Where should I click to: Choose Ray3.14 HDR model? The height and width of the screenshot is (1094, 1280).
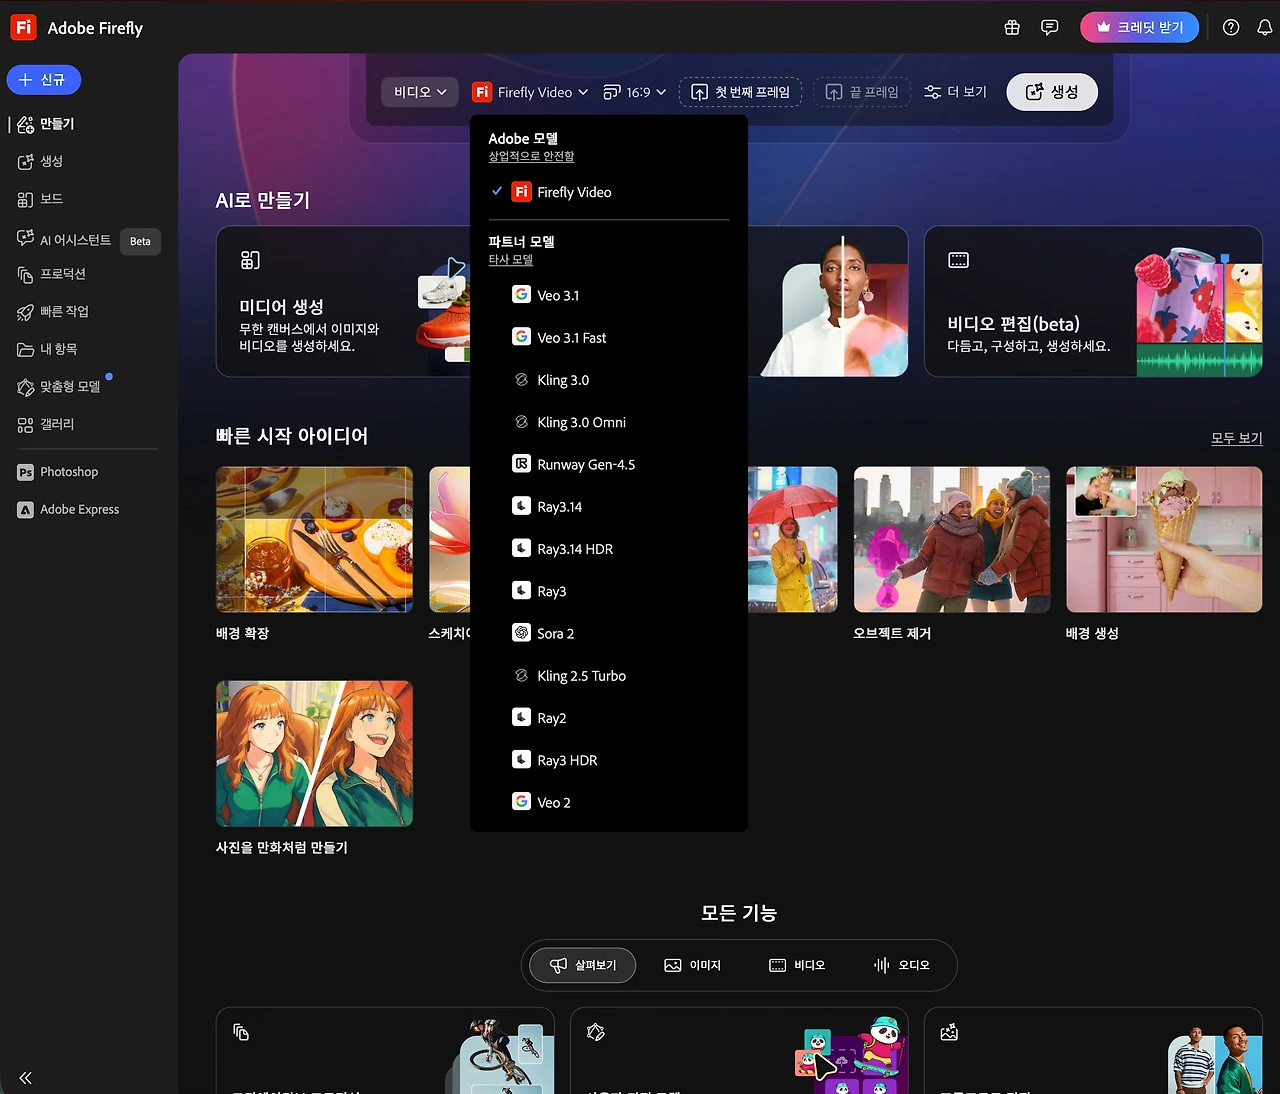click(609, 549)
